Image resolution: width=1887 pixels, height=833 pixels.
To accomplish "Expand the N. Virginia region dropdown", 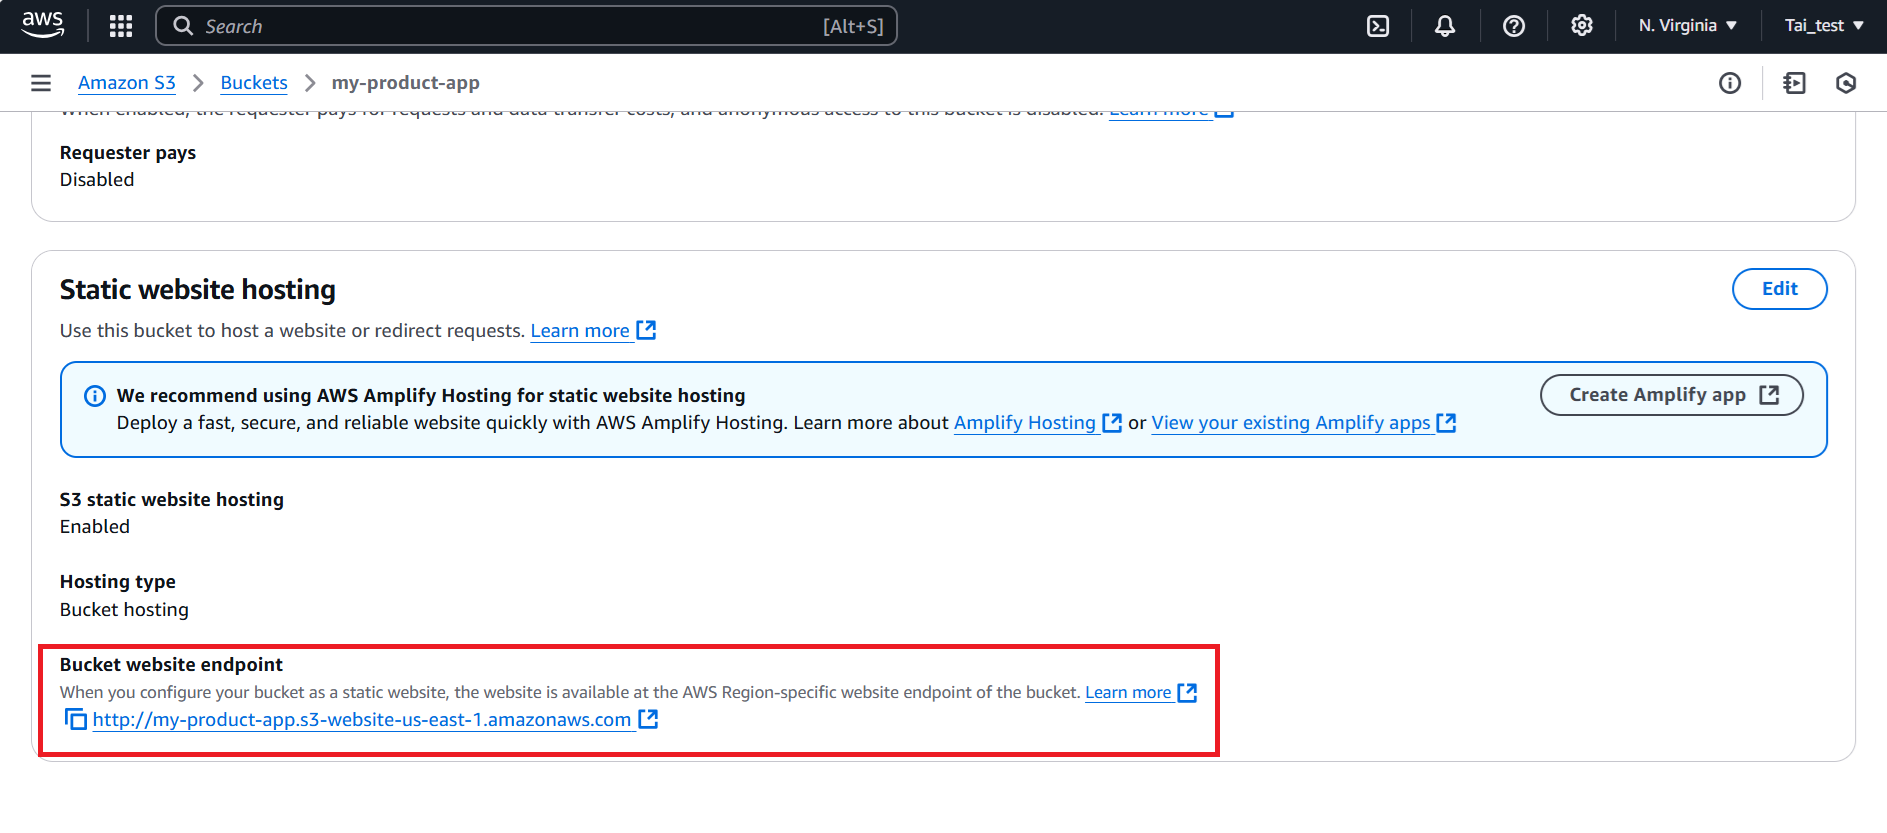I will tap(1687, 26).
